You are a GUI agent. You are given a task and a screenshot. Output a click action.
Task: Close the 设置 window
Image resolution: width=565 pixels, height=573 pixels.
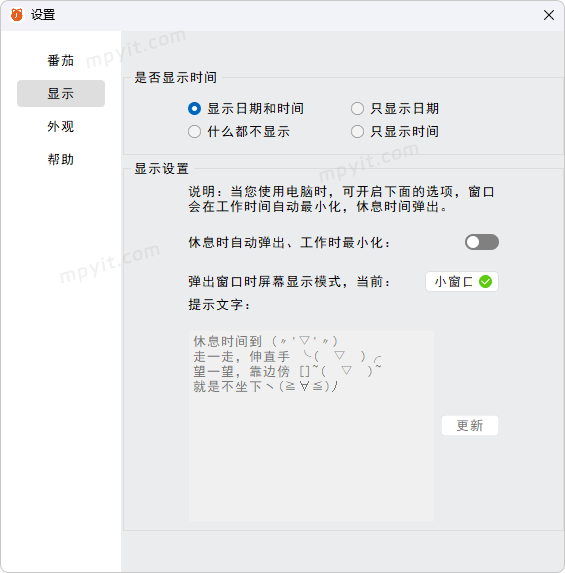point(549,15)
